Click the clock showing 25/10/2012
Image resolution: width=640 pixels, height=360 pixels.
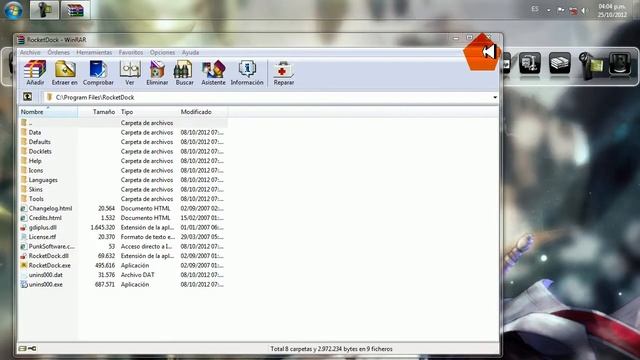[x=612, y=11]
